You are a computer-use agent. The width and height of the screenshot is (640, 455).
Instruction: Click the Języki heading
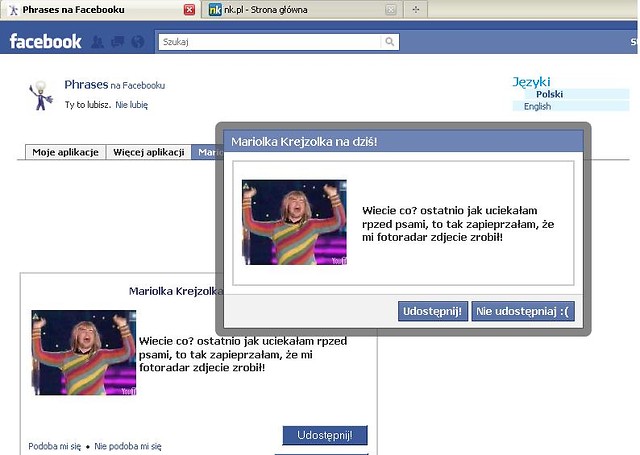531,82
